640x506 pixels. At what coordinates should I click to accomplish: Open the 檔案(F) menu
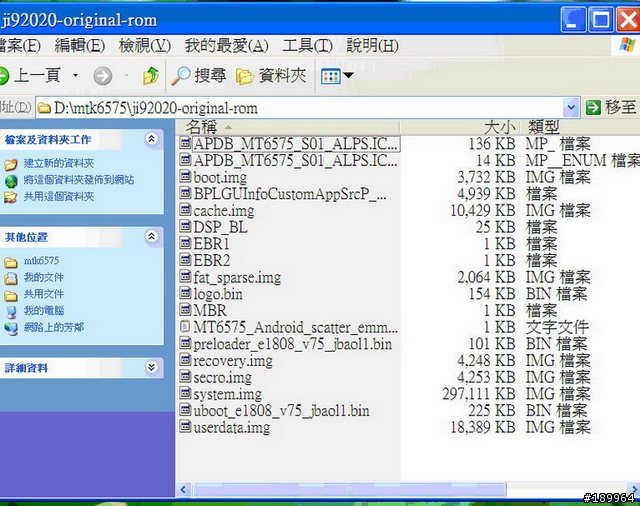click(x=20, y=45)
